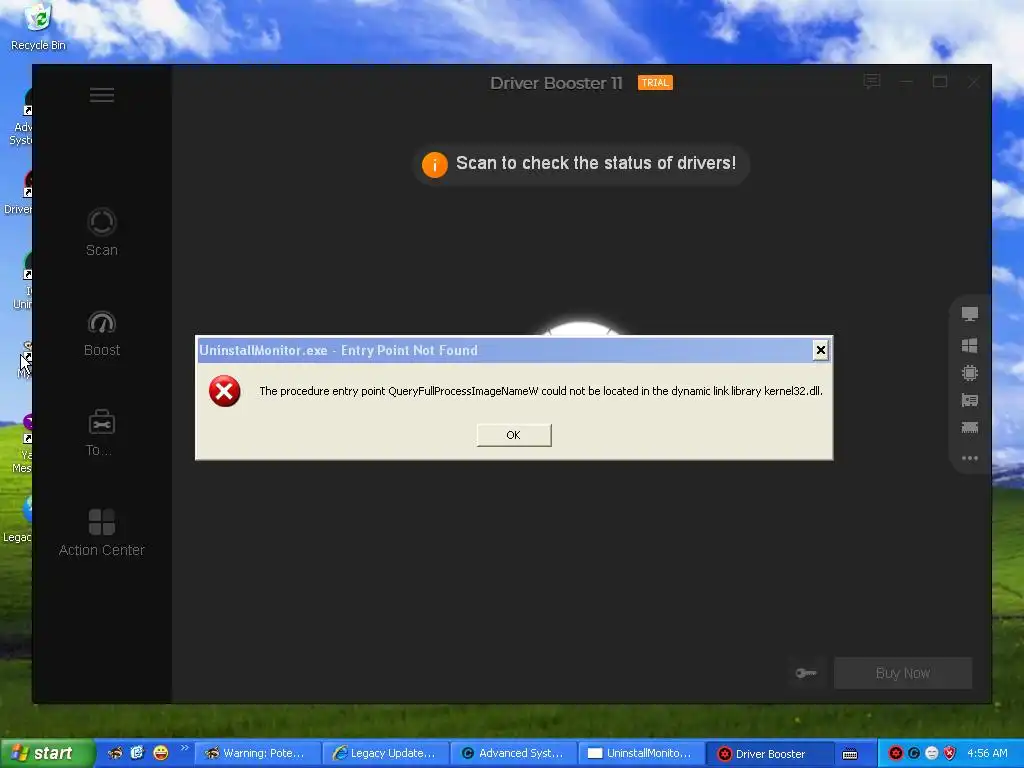Click the on-screen keyboard taskbar icon
The width and height of the screenshot is (1024, 768).
[x=850, y=754]
